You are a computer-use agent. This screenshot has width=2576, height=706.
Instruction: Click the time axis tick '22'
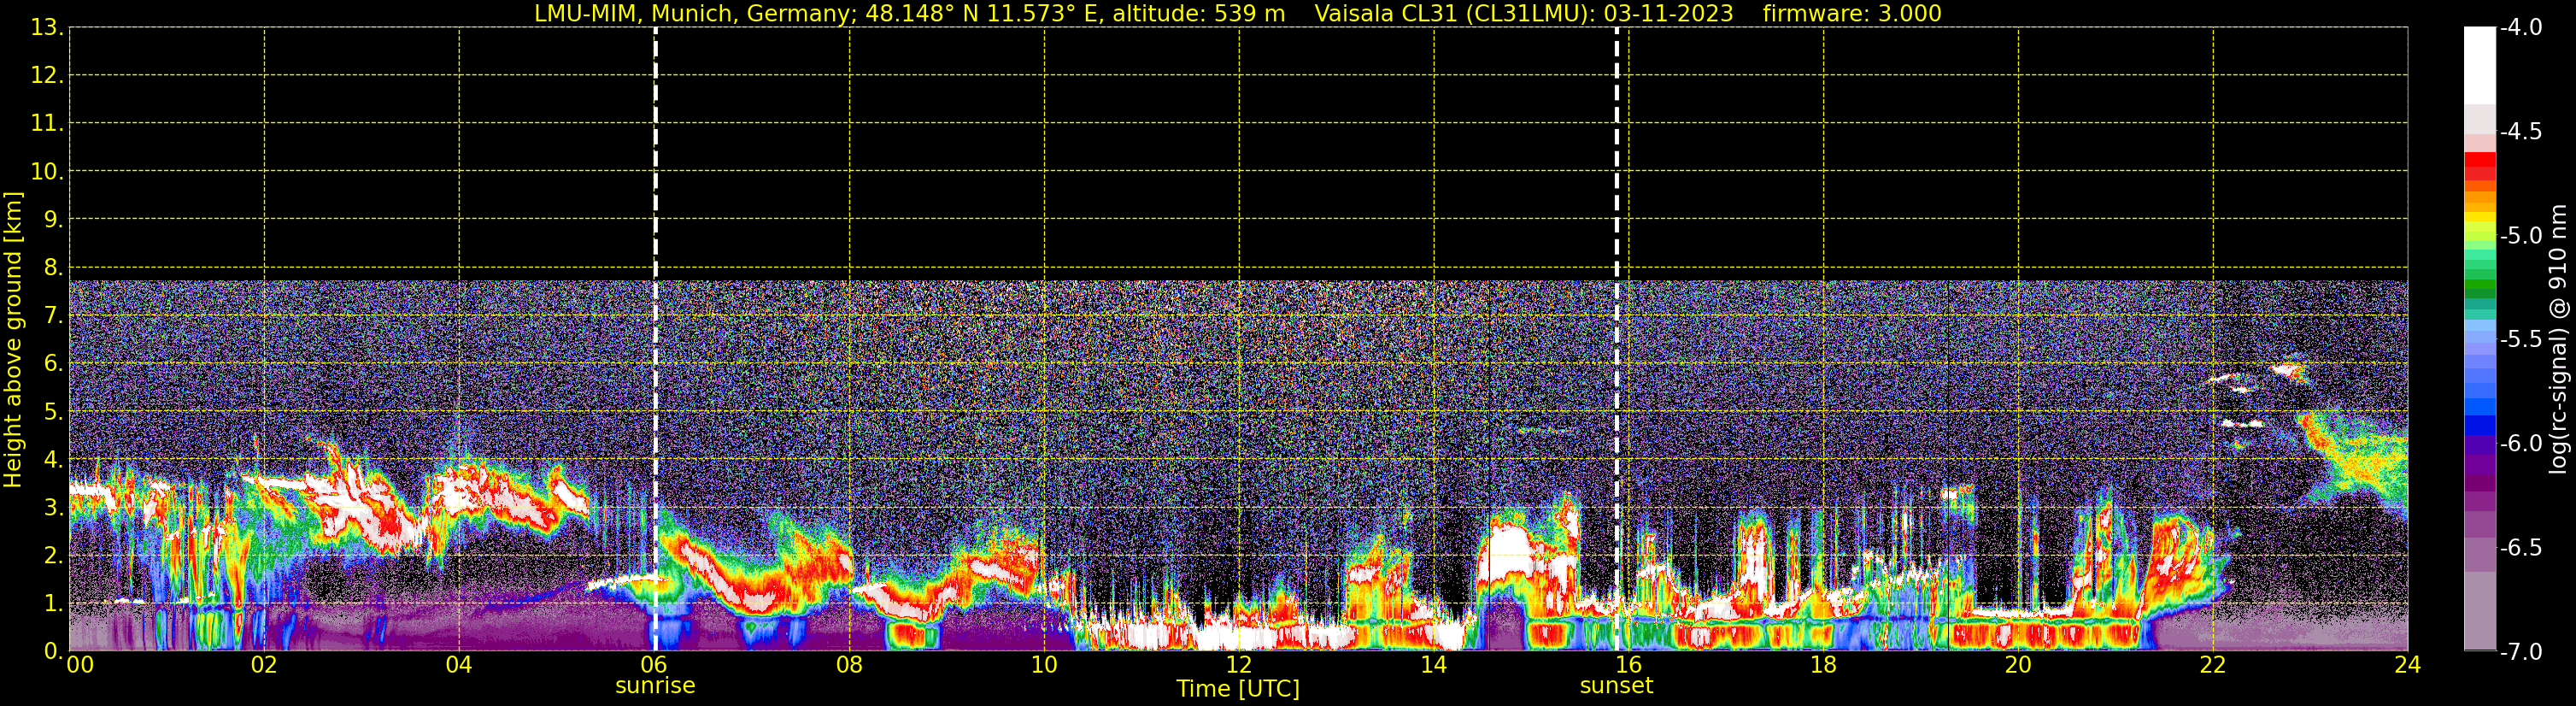tap(2213, 665)
